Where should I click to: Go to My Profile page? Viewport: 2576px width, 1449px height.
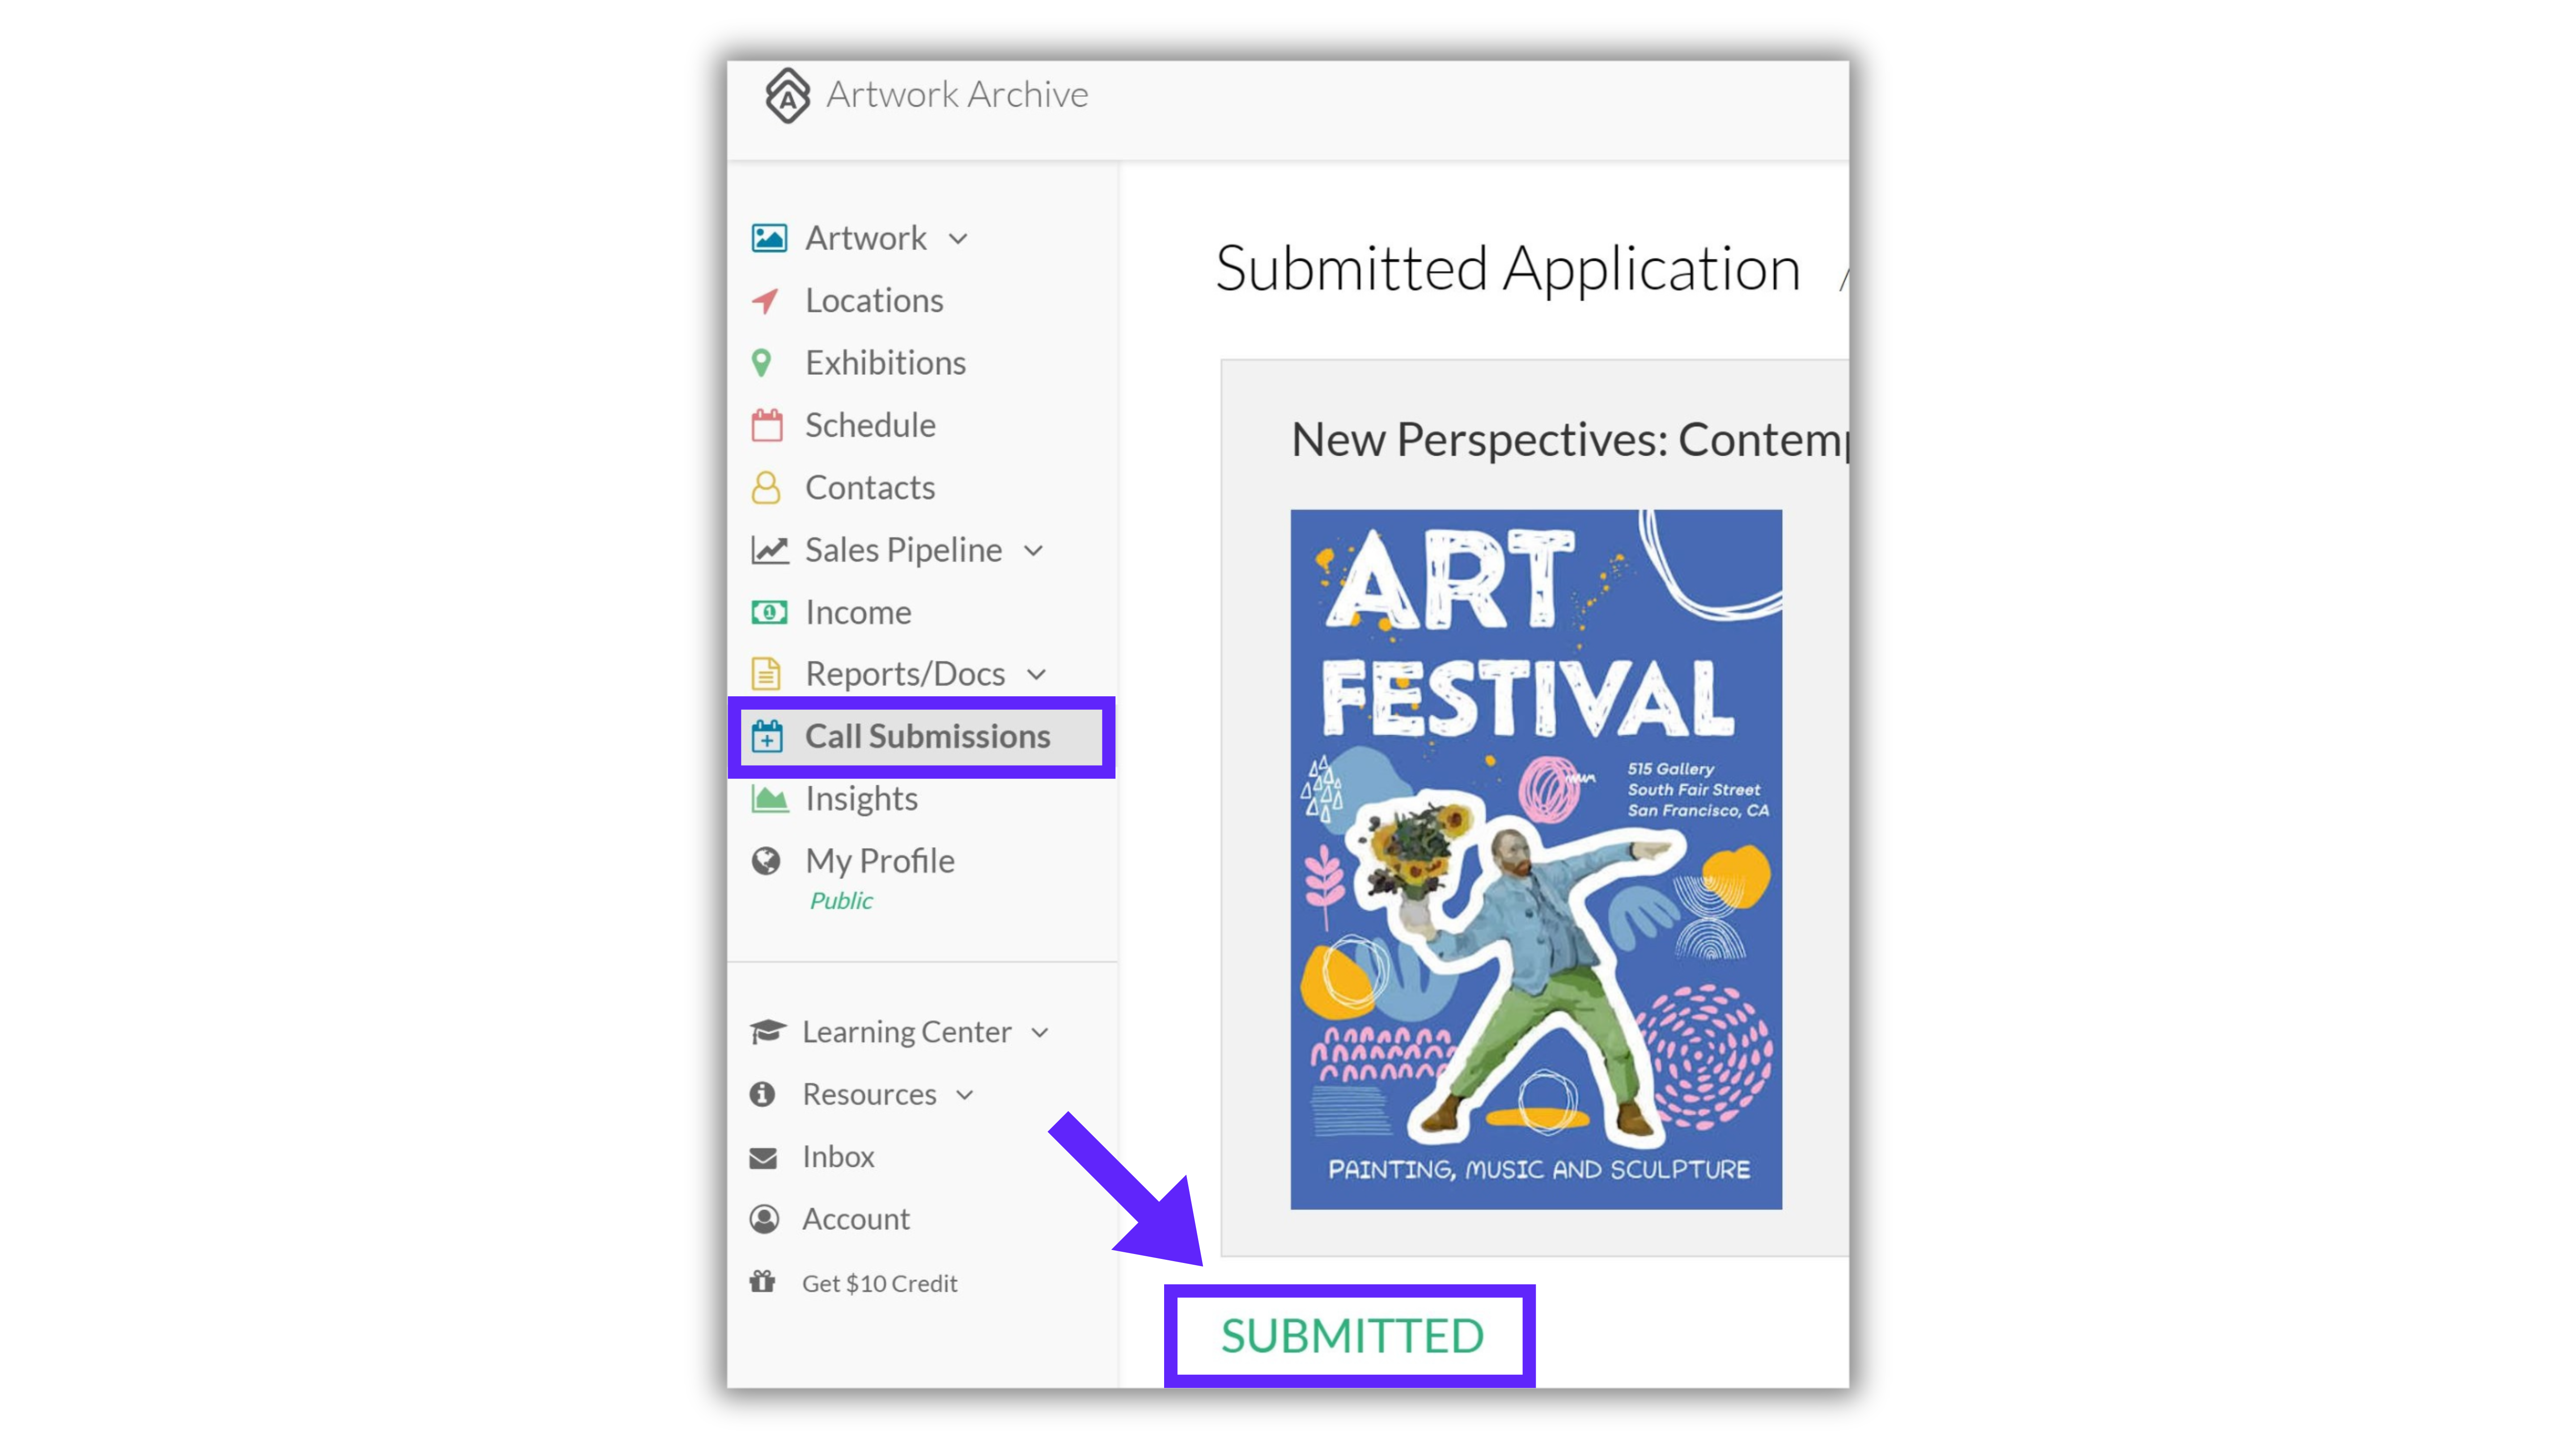(x=880, y=861)
